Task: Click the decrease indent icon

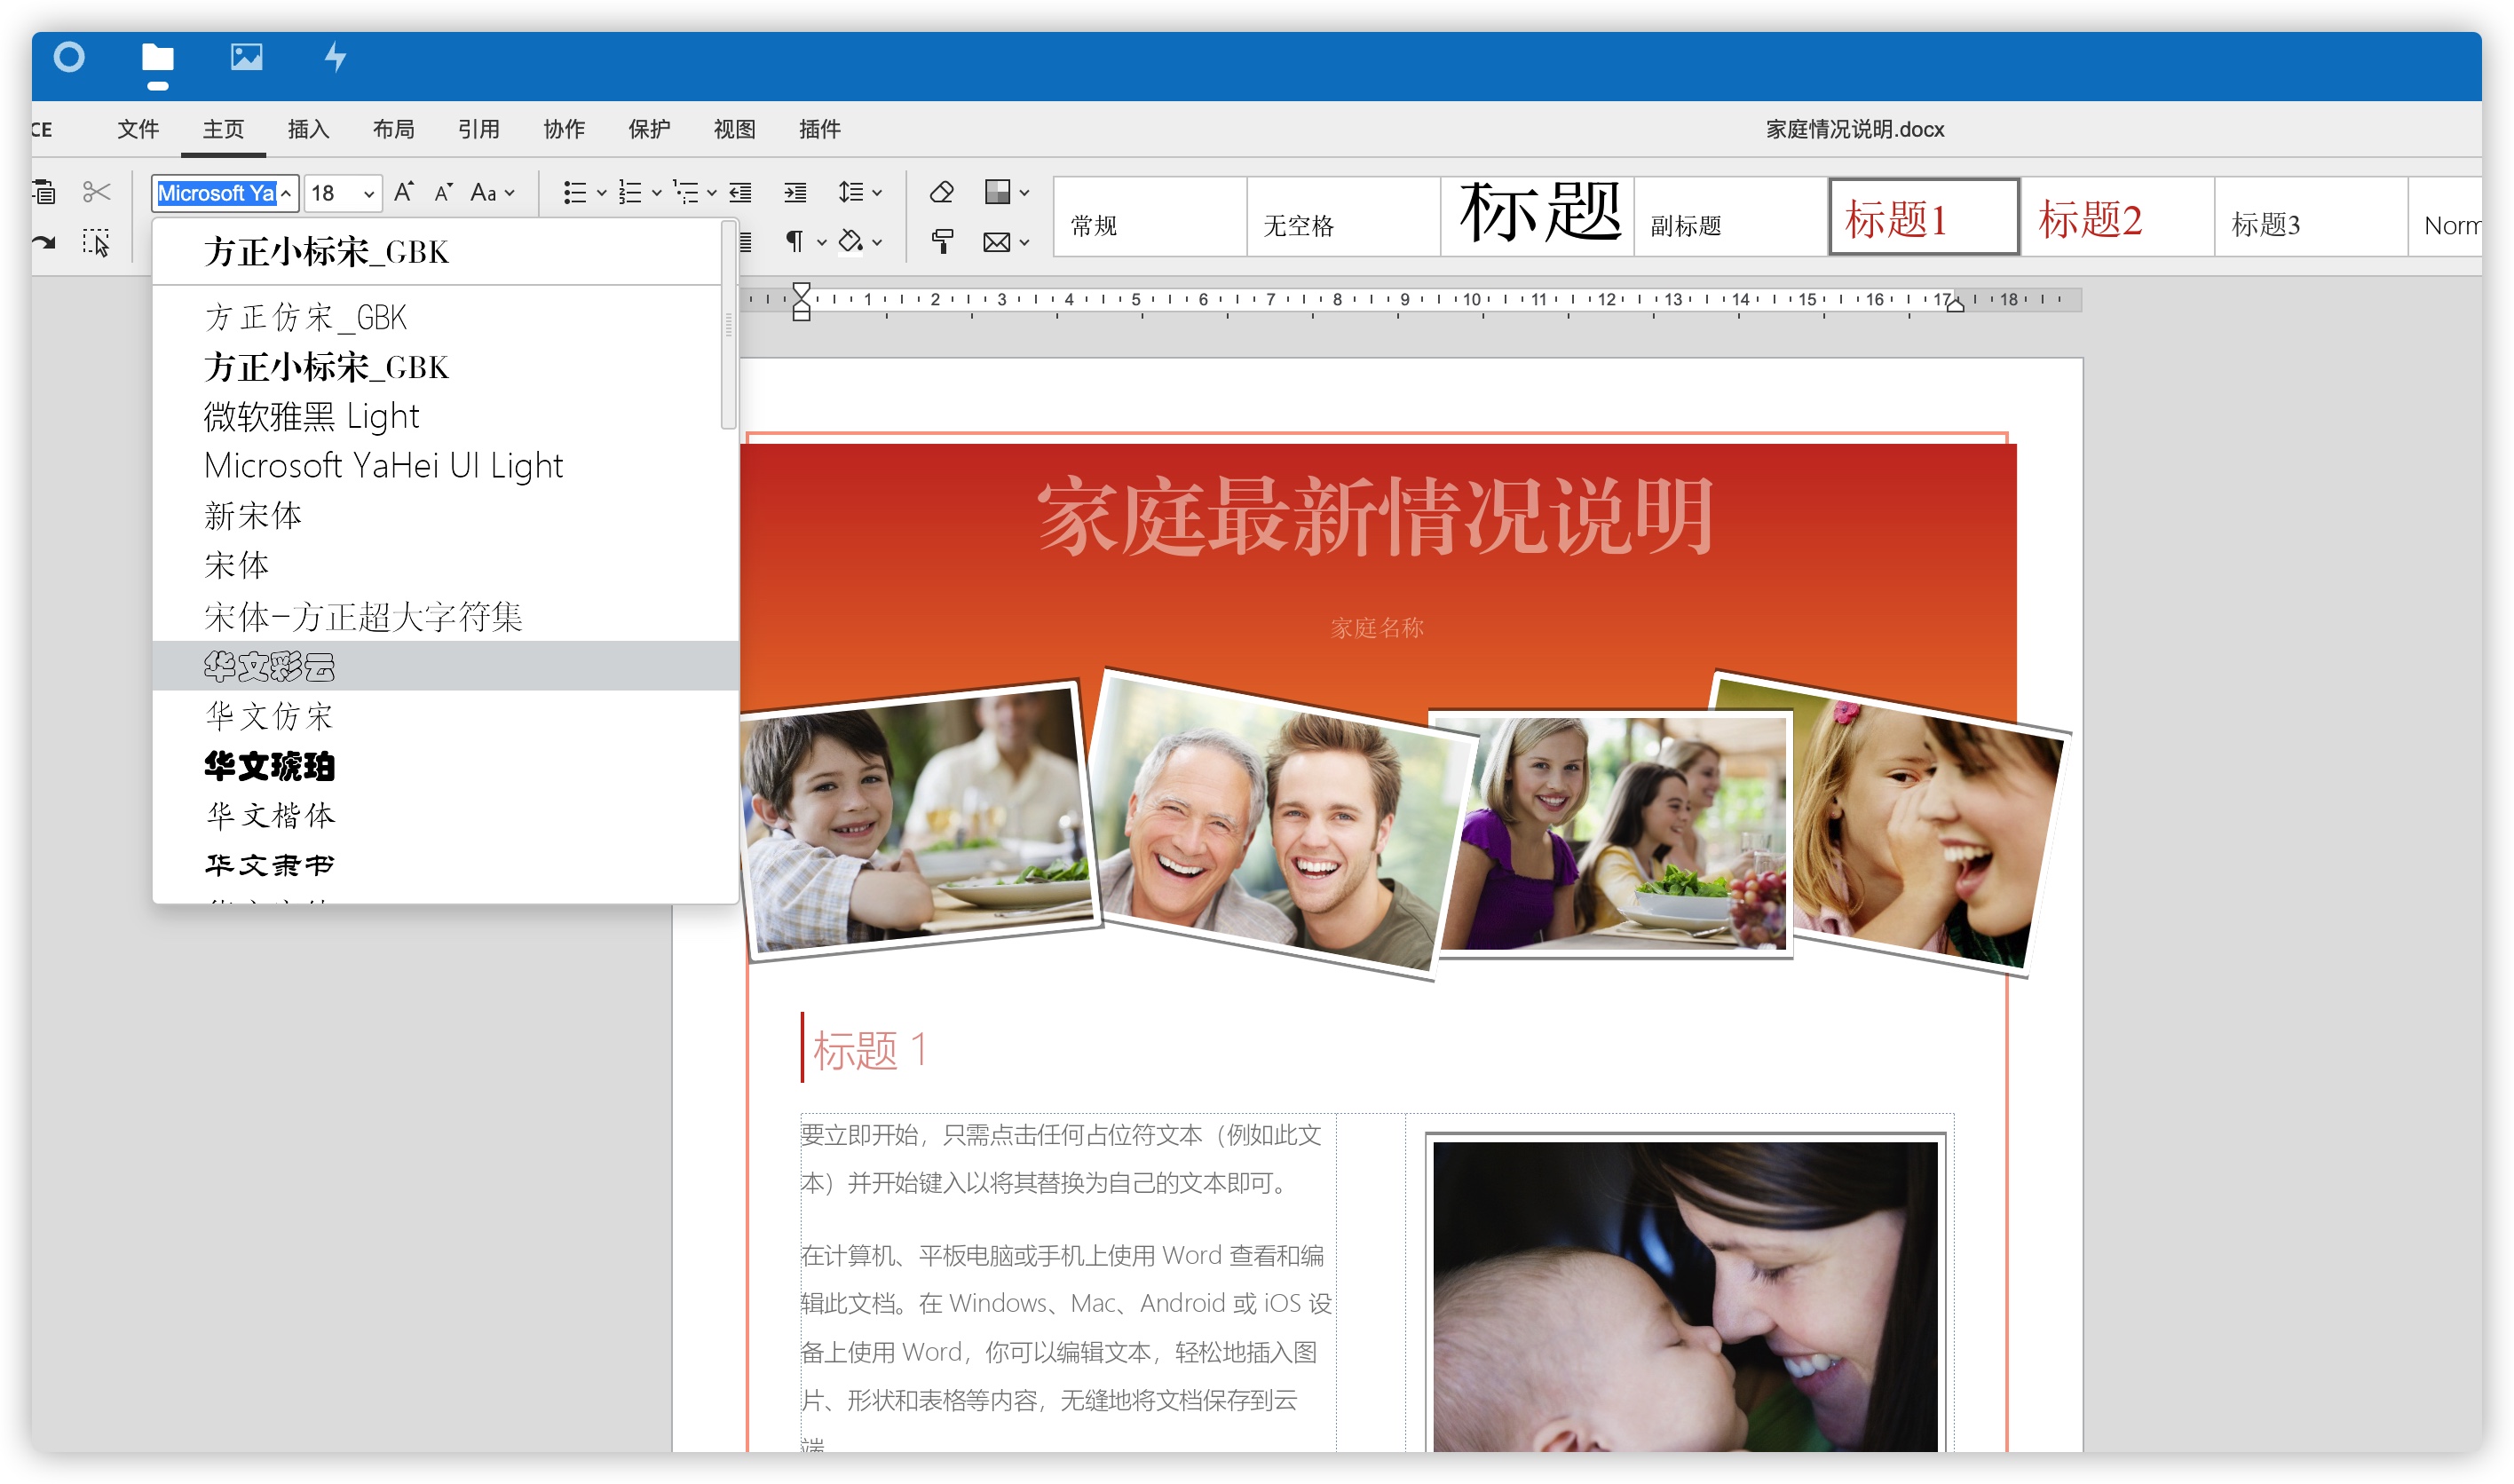Action: (741, 192)
